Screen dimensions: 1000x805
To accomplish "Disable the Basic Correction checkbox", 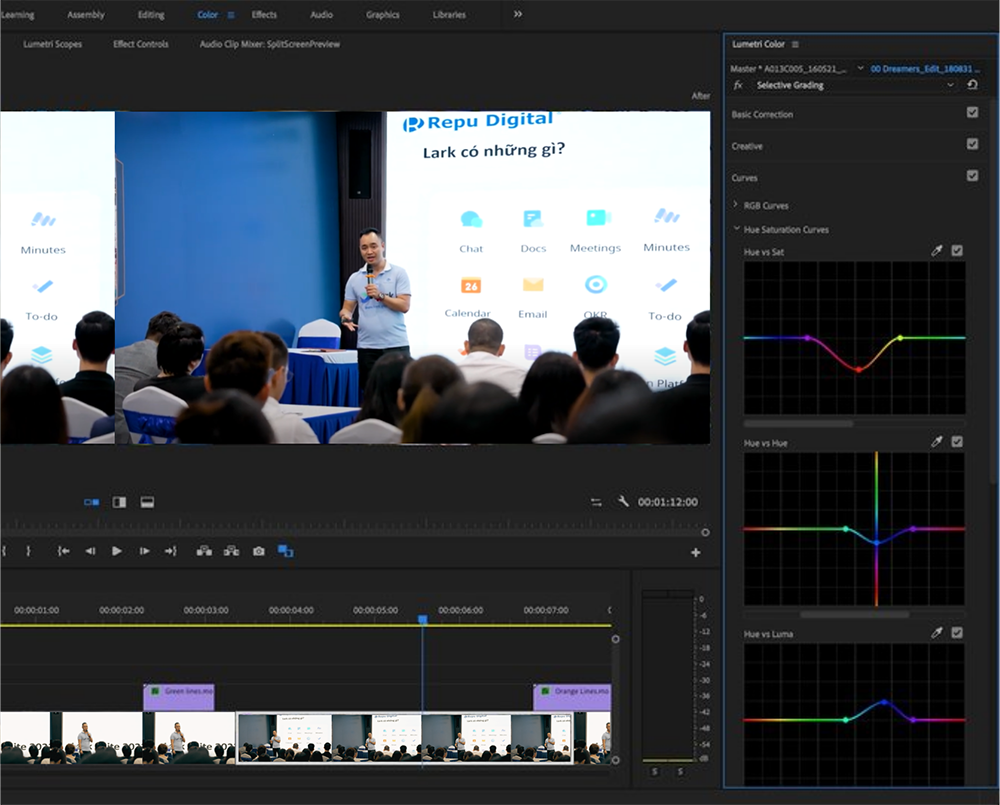I will [972, 112].
